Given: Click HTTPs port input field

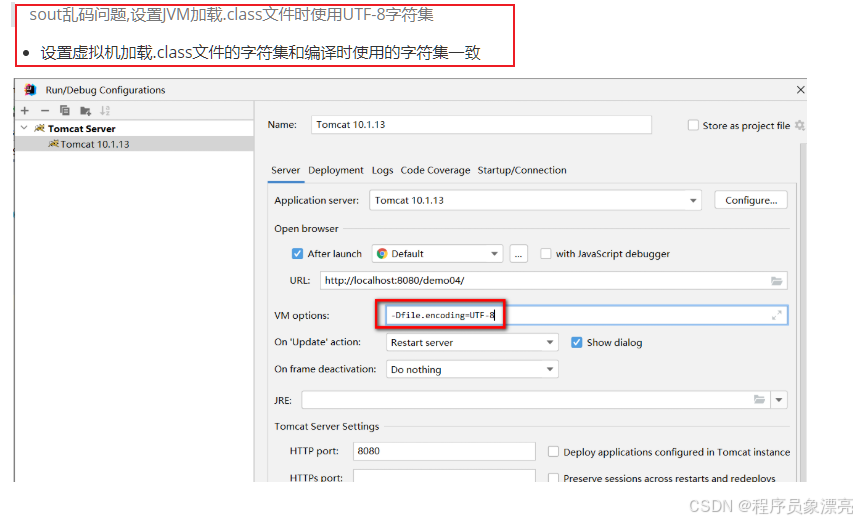Looking at the screenshot, I should [444, 476].
